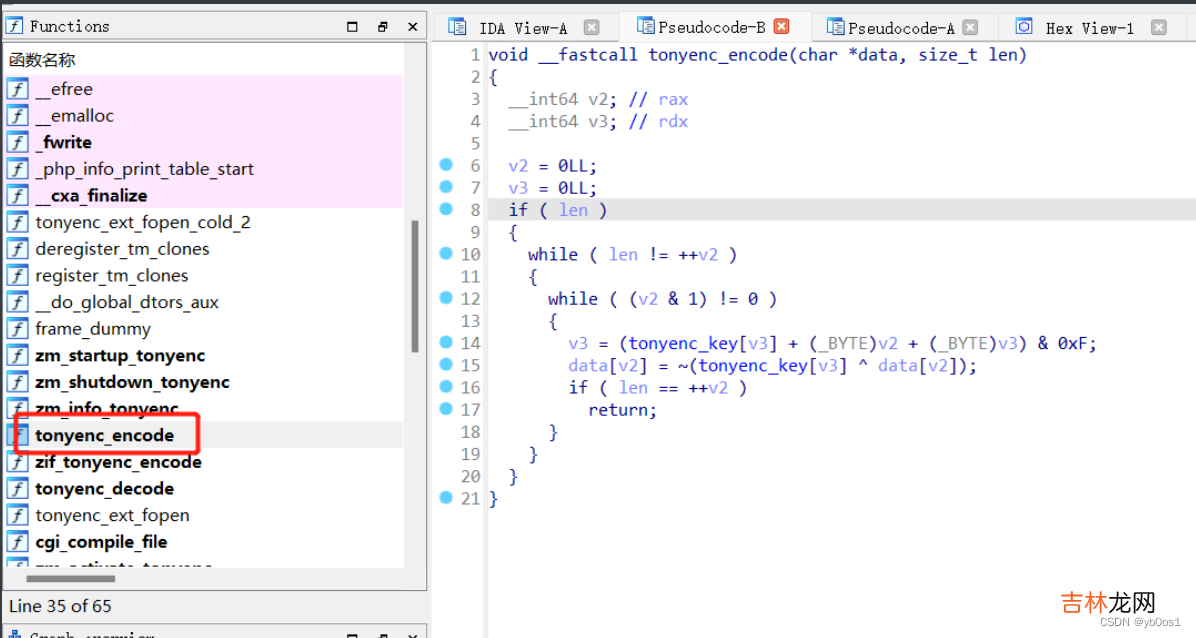Click the Functions list horizontal scrollbar
The width and height of the screenshot is (1196, 638).
70,578
